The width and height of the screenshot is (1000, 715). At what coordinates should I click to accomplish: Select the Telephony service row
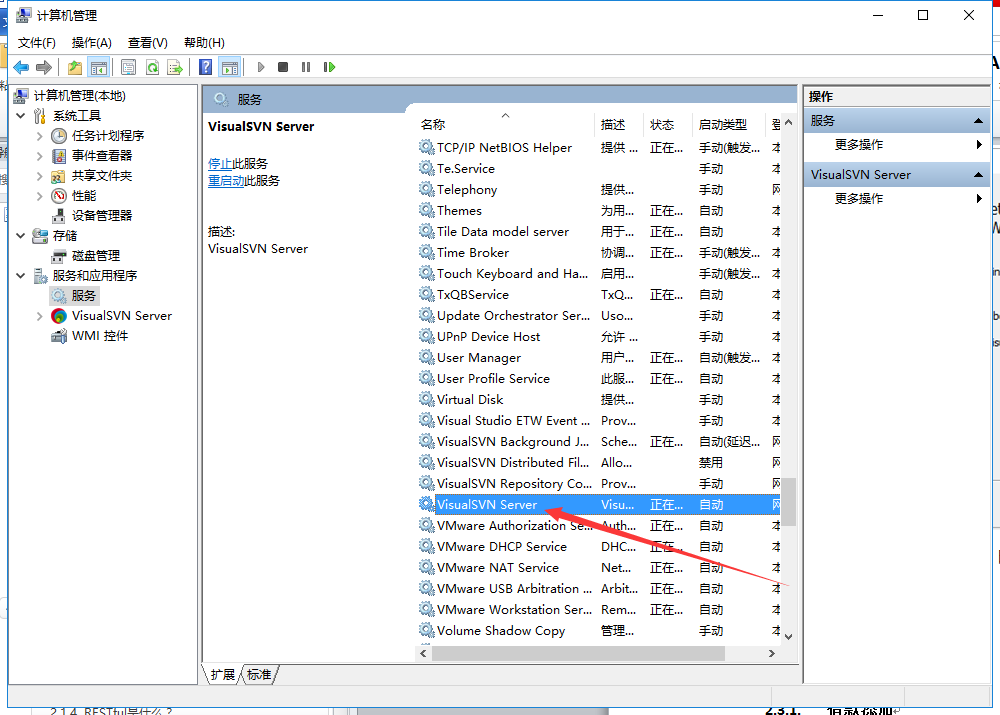[x=599, y=189]
